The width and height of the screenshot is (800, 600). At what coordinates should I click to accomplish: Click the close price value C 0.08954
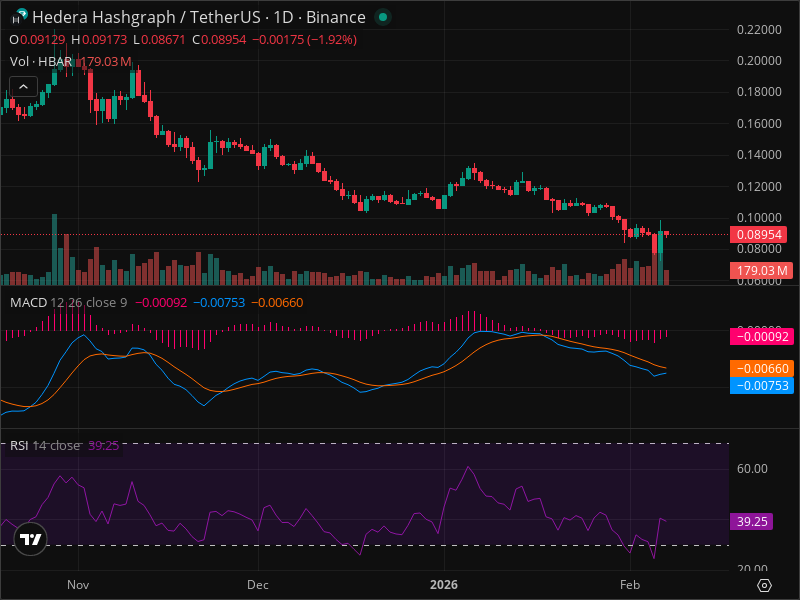(219, 40)
